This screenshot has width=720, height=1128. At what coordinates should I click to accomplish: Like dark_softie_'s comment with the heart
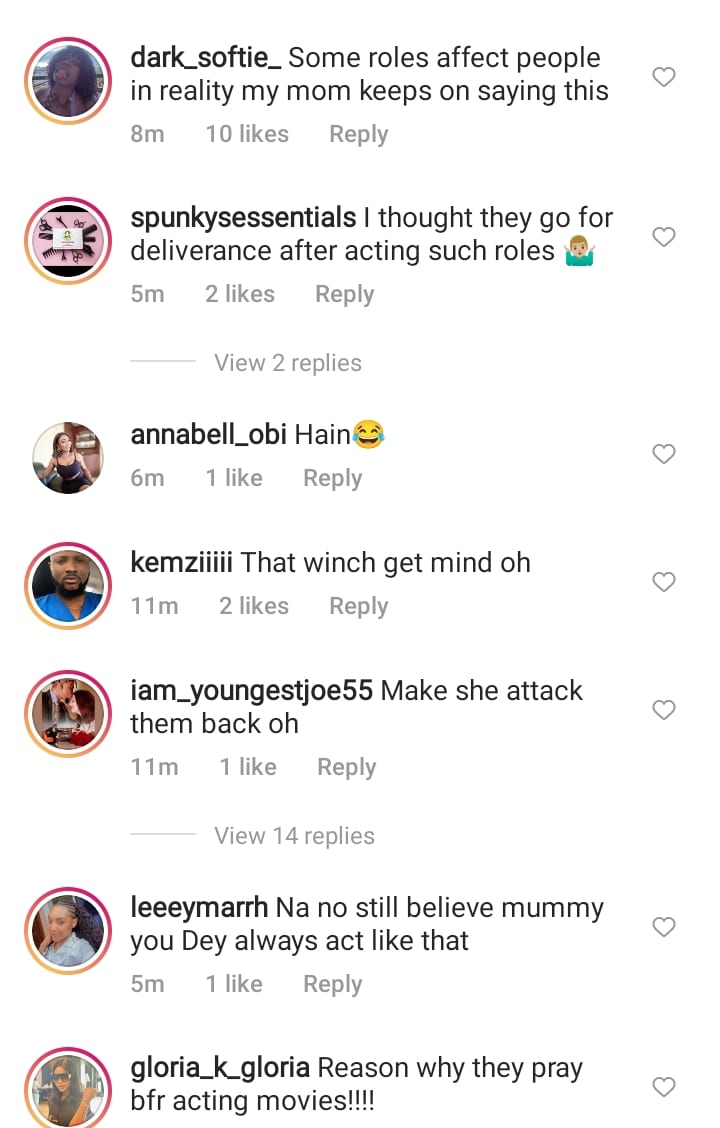[x=664, y=77]
